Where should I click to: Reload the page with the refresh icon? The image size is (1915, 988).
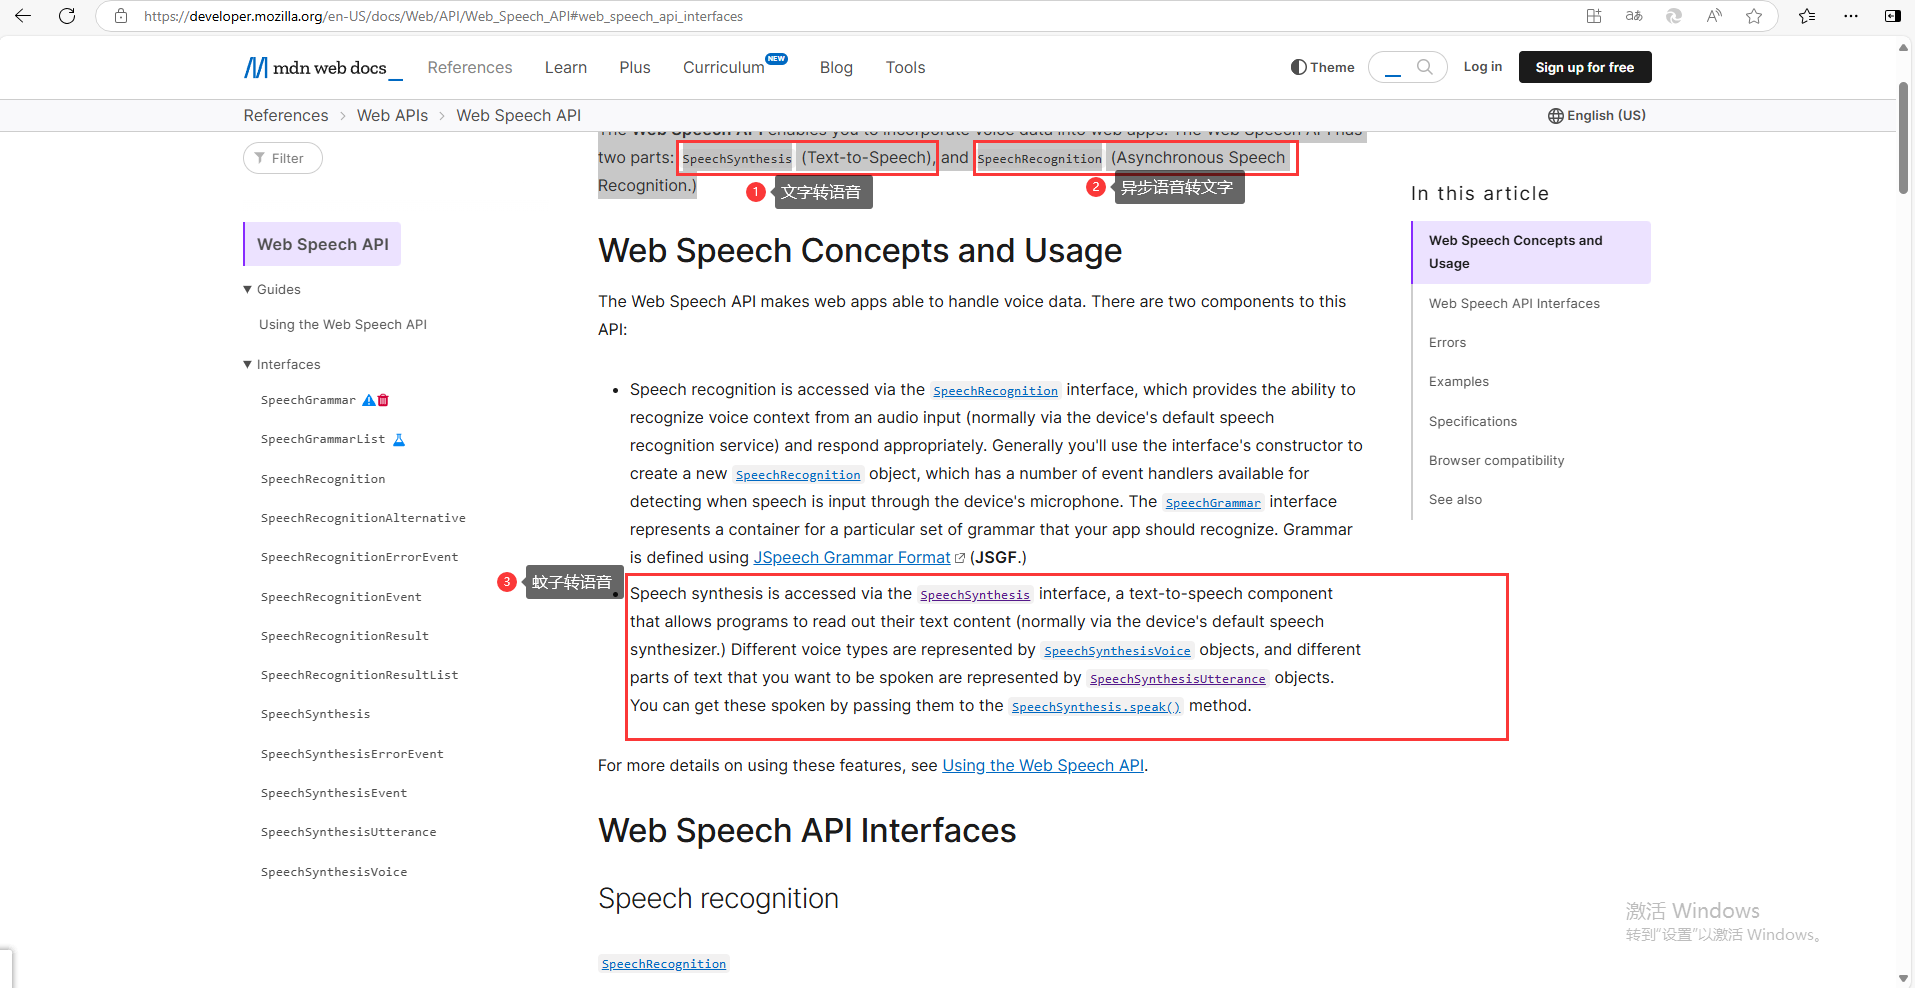click(x=67, y=16)
